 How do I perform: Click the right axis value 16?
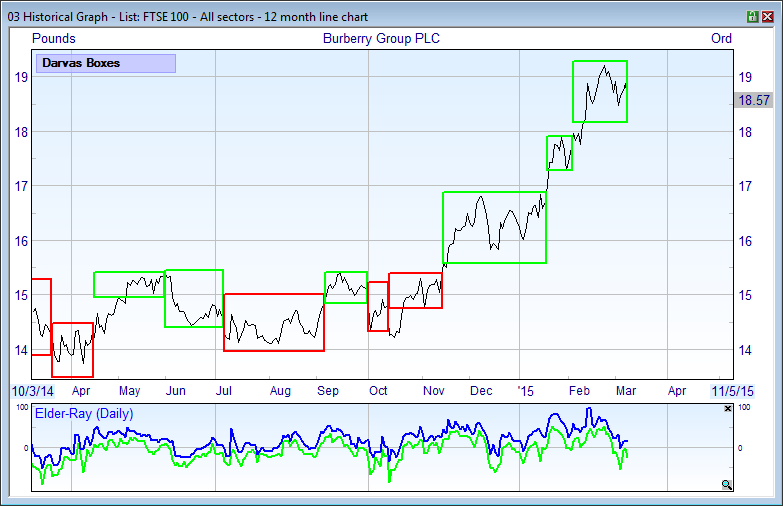[745, 242]
